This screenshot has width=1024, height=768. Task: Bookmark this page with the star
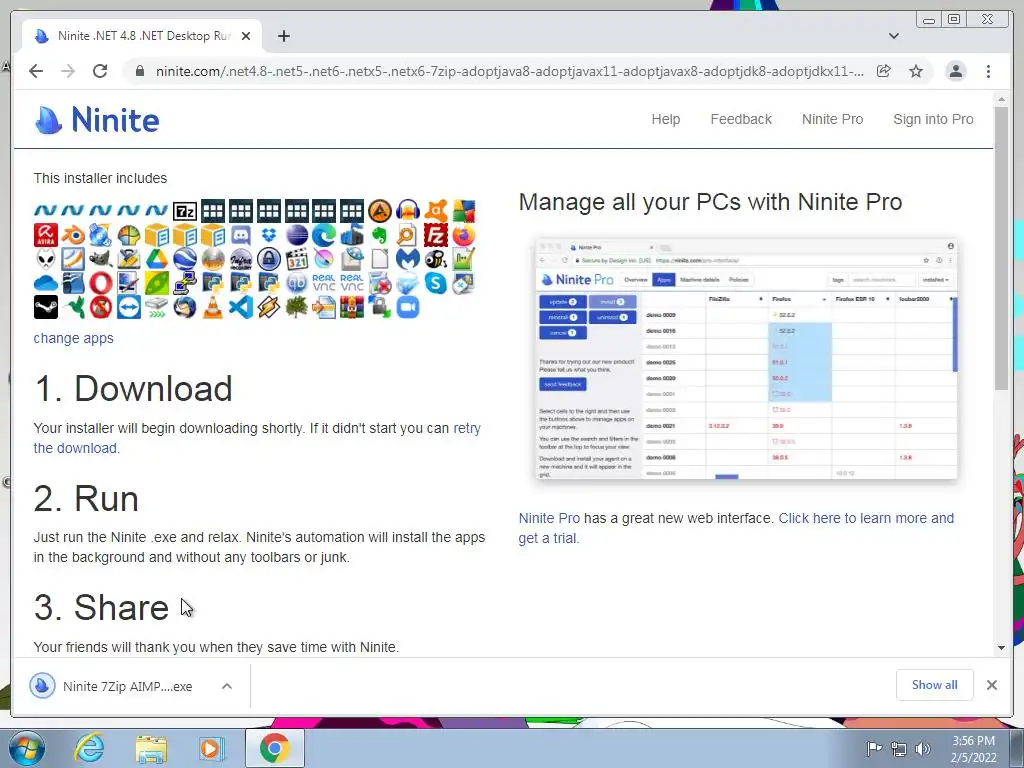[916, 71]
